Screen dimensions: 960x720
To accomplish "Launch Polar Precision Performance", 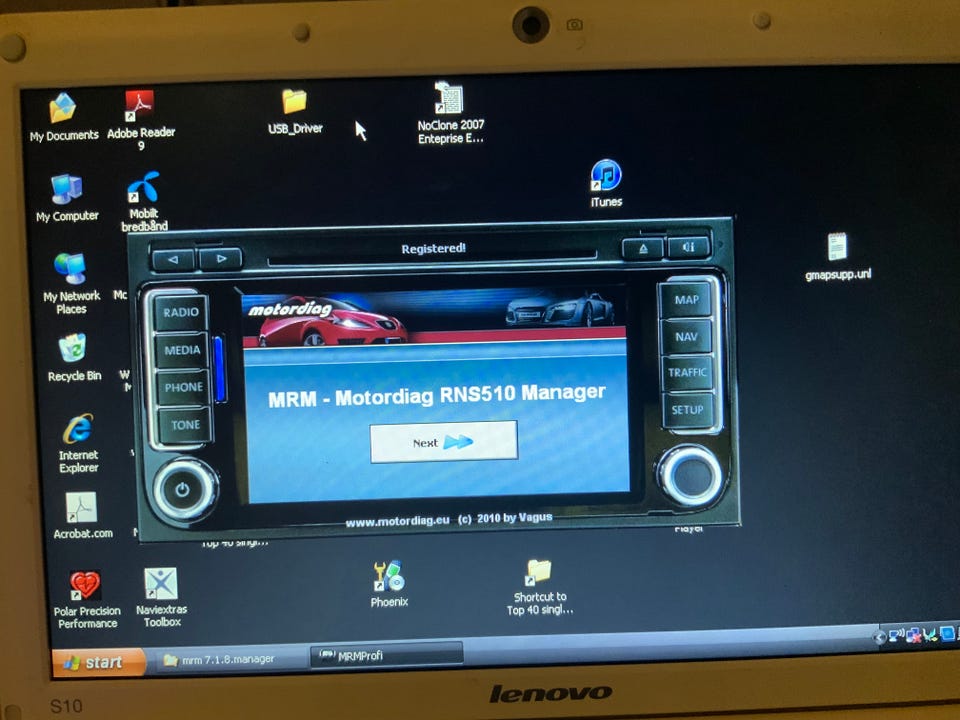I will coord(86,599).
